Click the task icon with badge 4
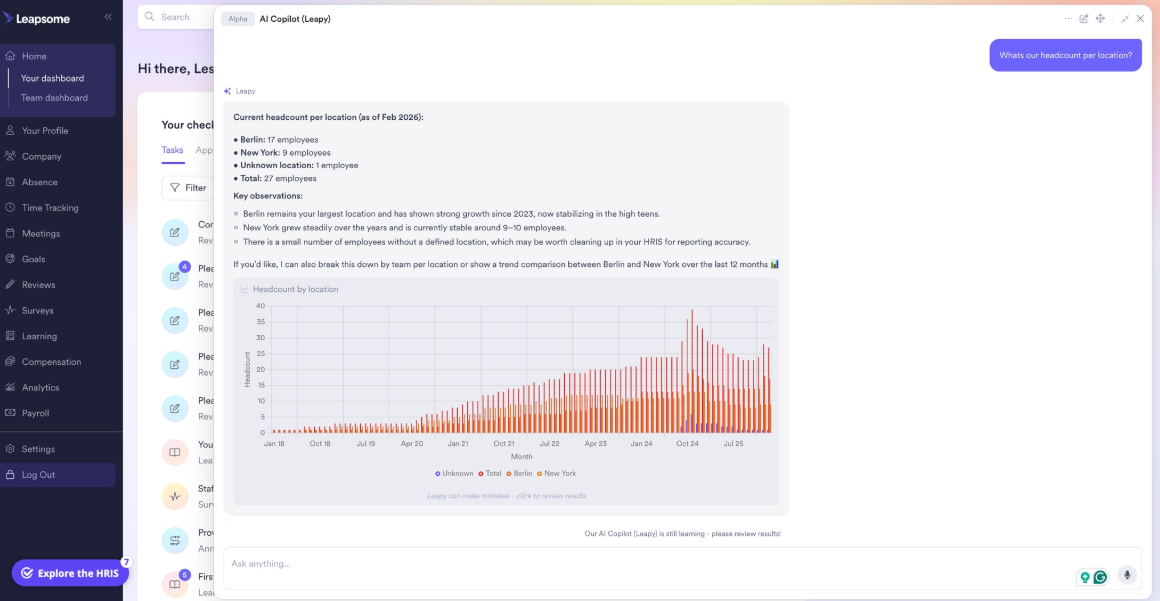 click(x=175, y=277)
